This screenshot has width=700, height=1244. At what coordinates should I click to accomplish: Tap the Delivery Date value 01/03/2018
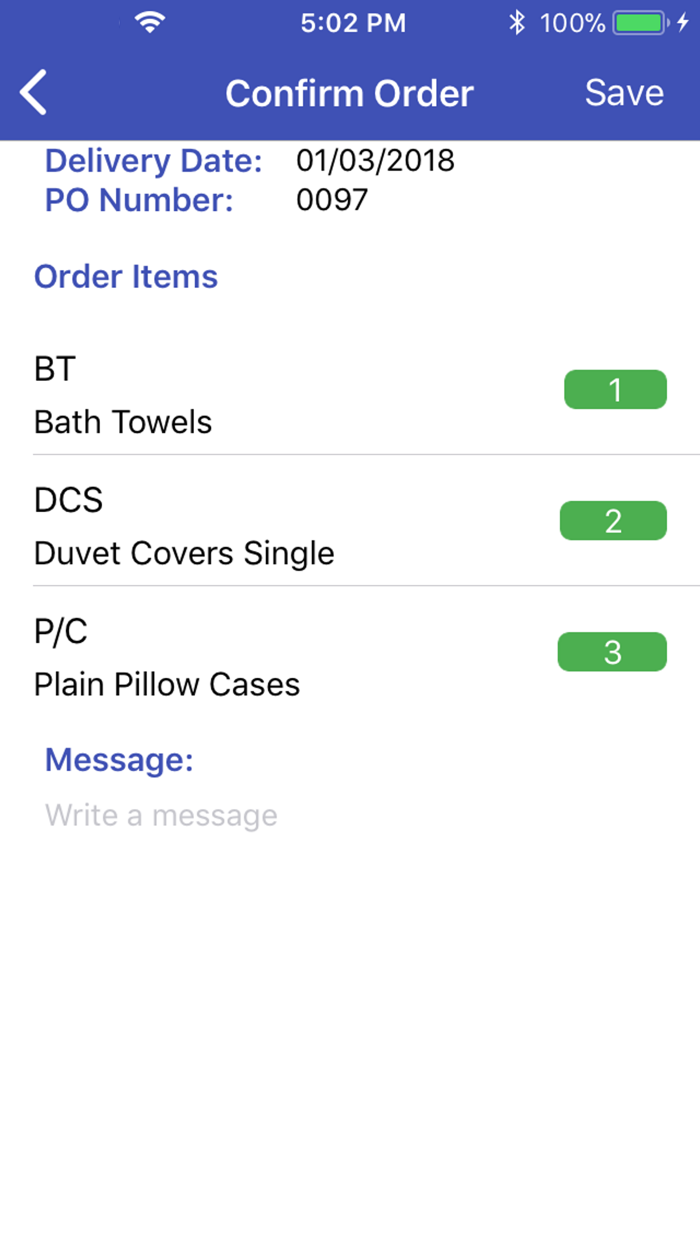tap(372, 160)
